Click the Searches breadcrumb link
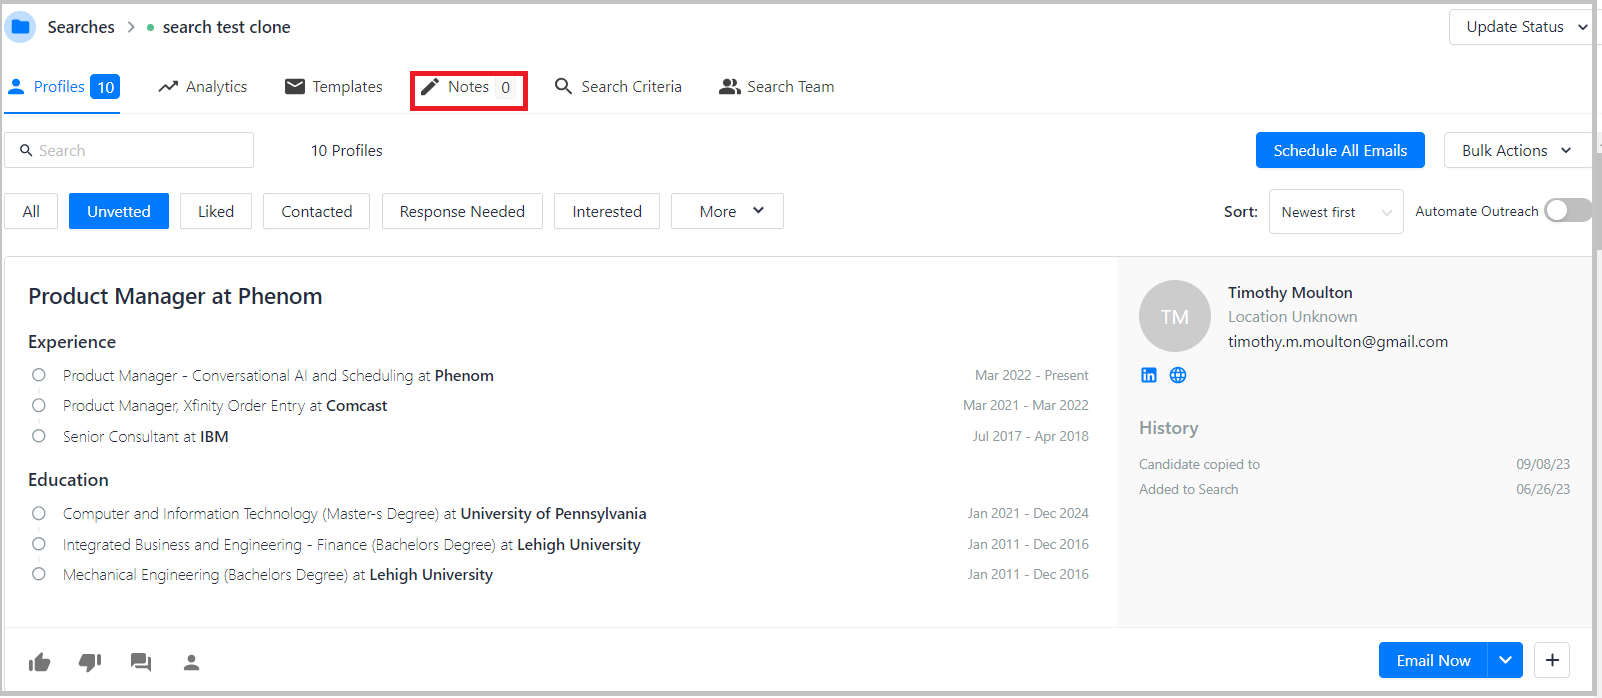The height and width of the screenshot is (698, 1602). click(81, 27)
